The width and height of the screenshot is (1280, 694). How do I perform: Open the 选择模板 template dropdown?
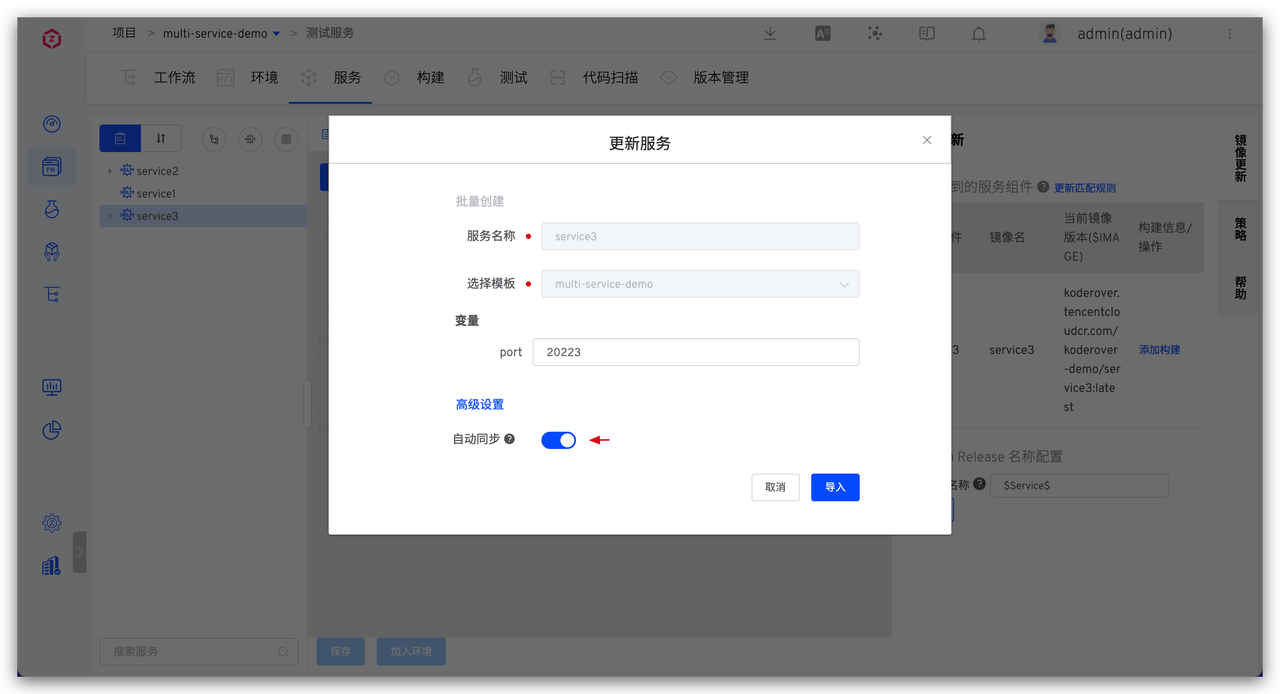700,284
